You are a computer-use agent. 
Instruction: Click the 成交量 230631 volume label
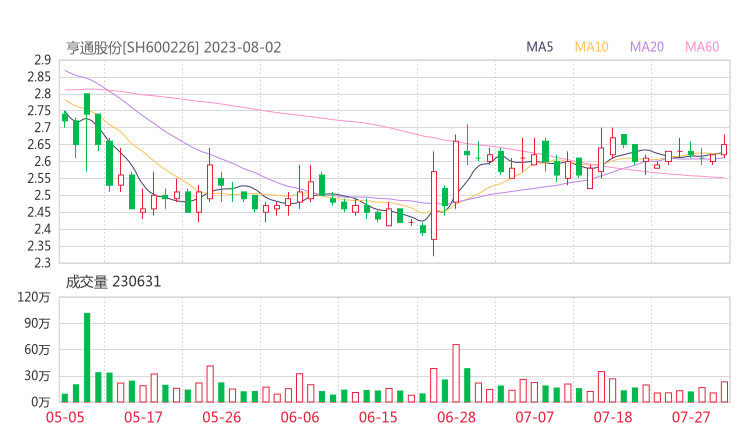113,282
